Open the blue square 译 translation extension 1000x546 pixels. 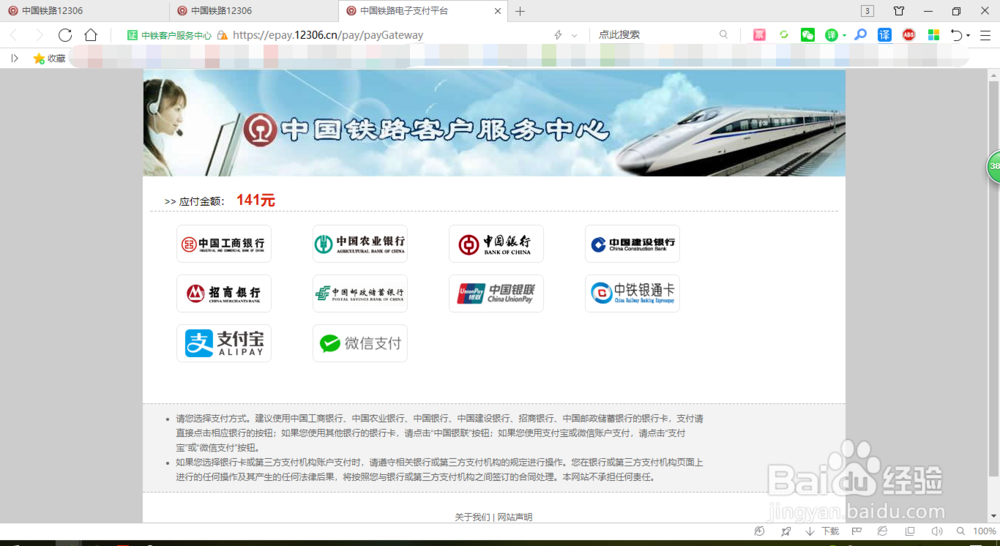pos(885,35)
